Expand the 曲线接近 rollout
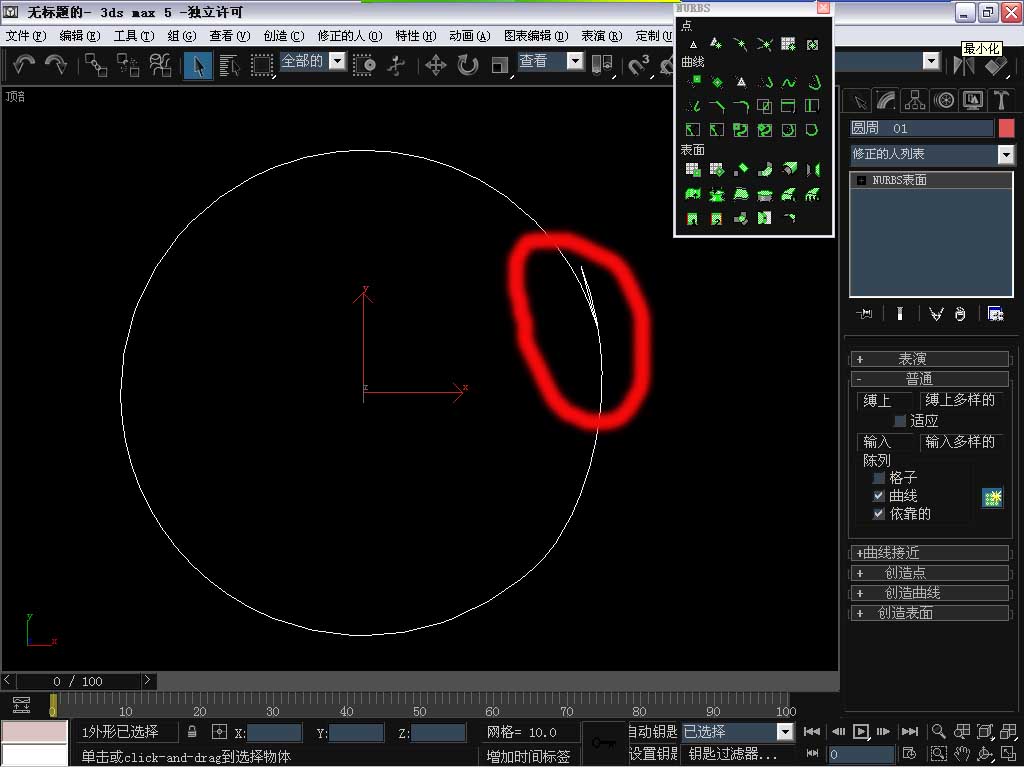This screenshot has width=1024, height=768. [x=930, y=553]
